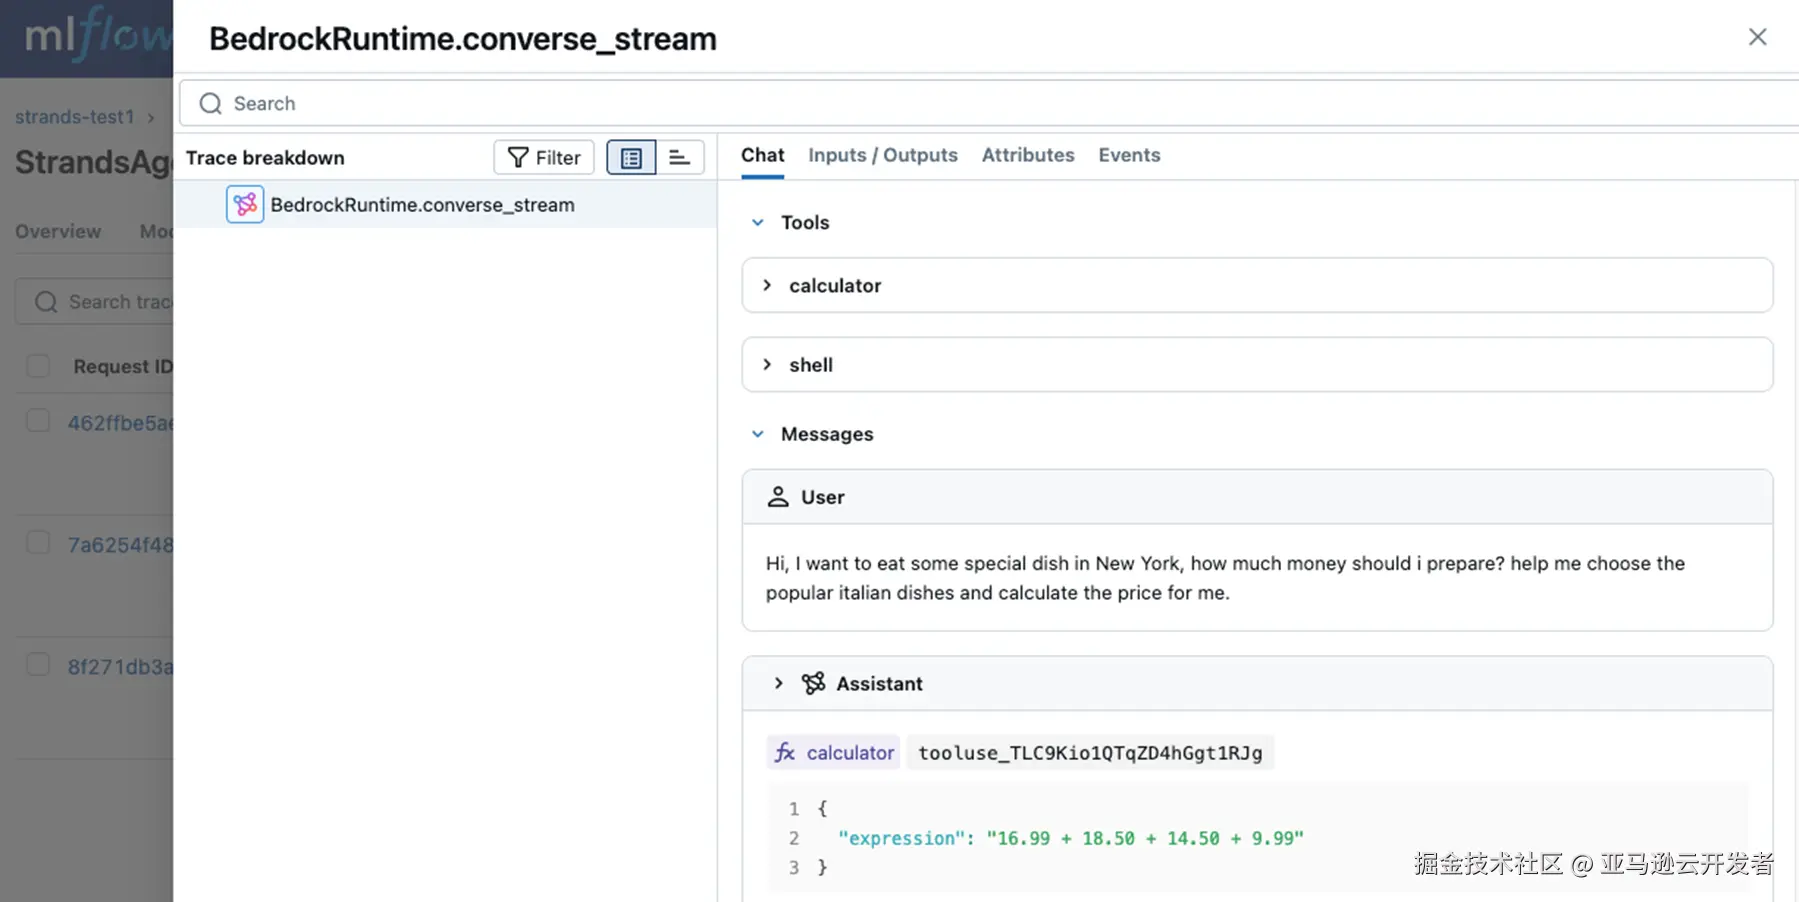
Task: Expand the shell tool definition
Action: click(x=767, y=365)
